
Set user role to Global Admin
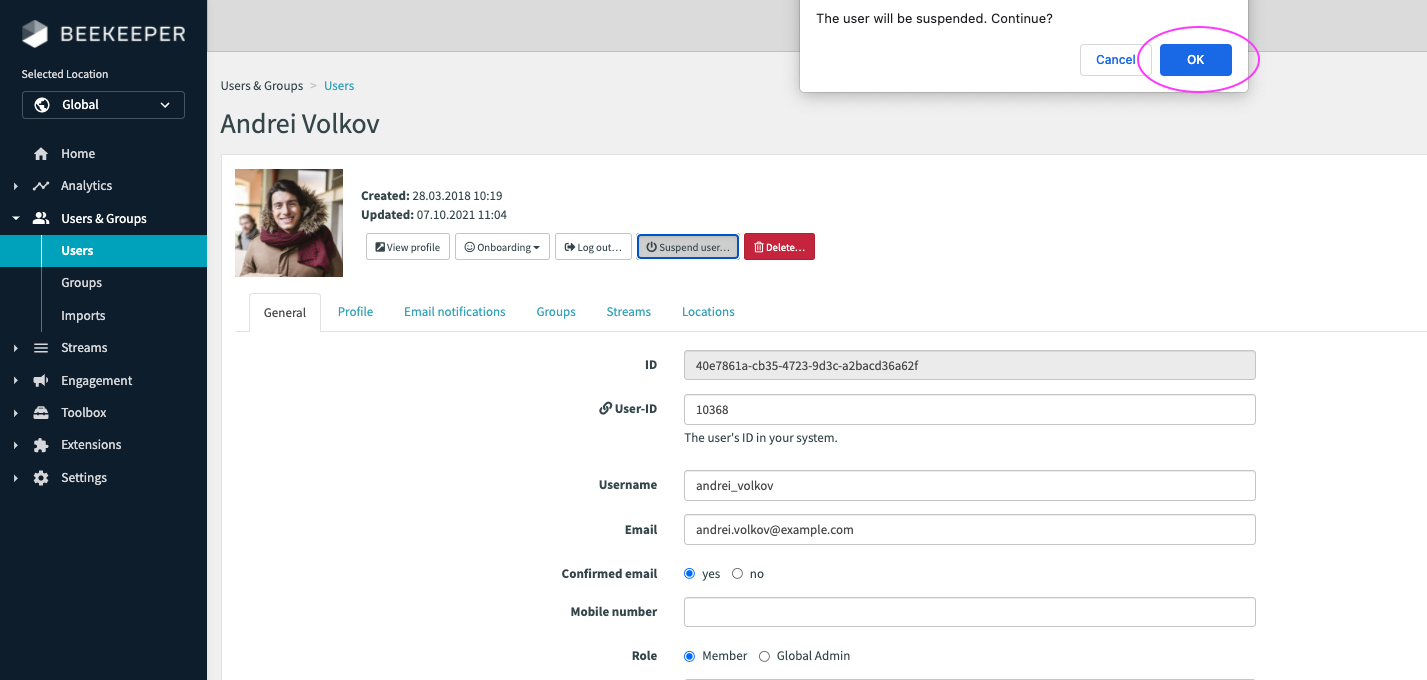coord(764,655)
